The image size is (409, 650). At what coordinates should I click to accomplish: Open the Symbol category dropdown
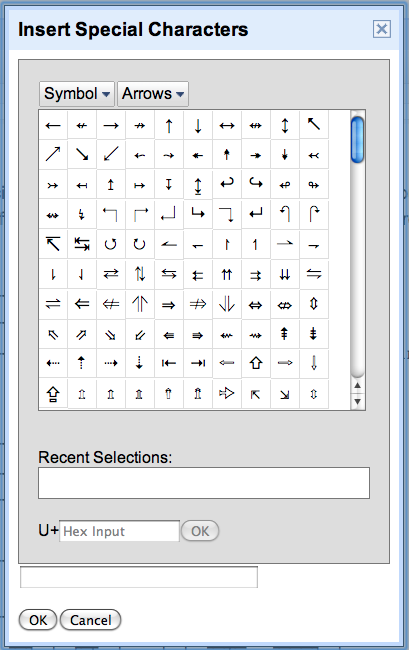[77, 94]
